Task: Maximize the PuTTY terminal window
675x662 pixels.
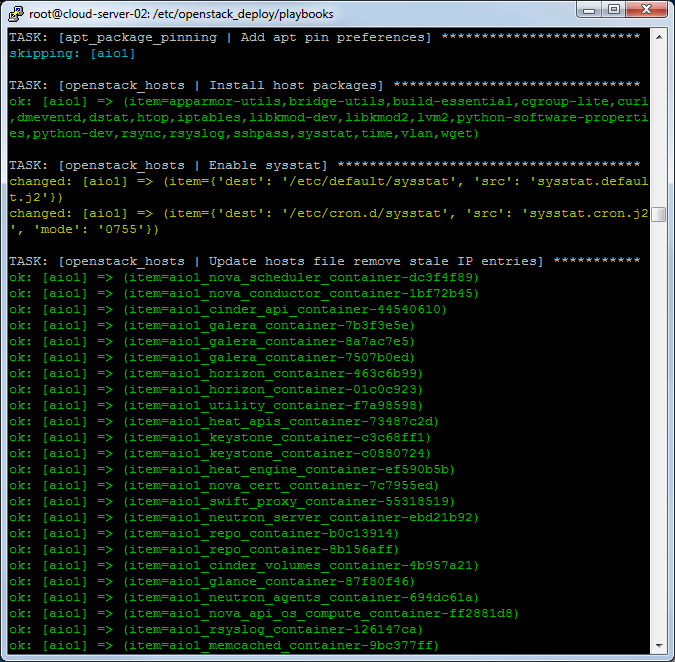Action: tap(613, 10)
